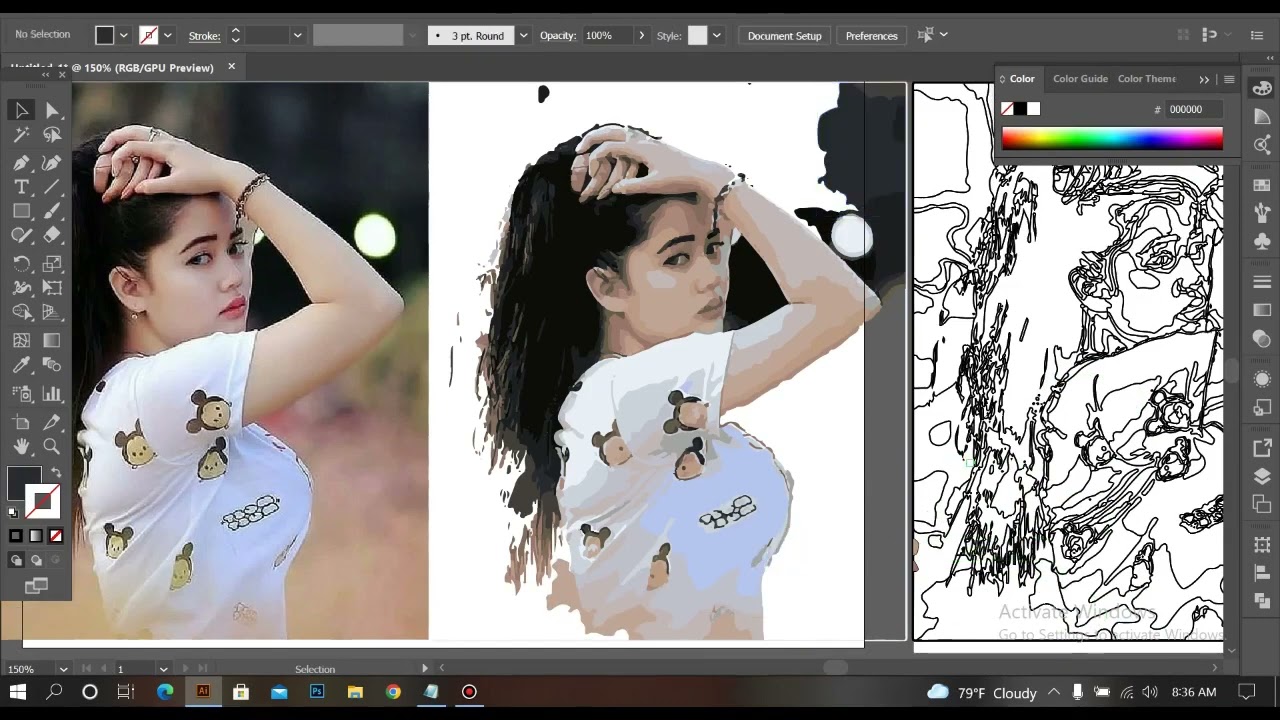Image resolution: width=1280 pixels, height=720 pixels.
Task: Pick a color from the spectrum bar
Action: 1112,139
